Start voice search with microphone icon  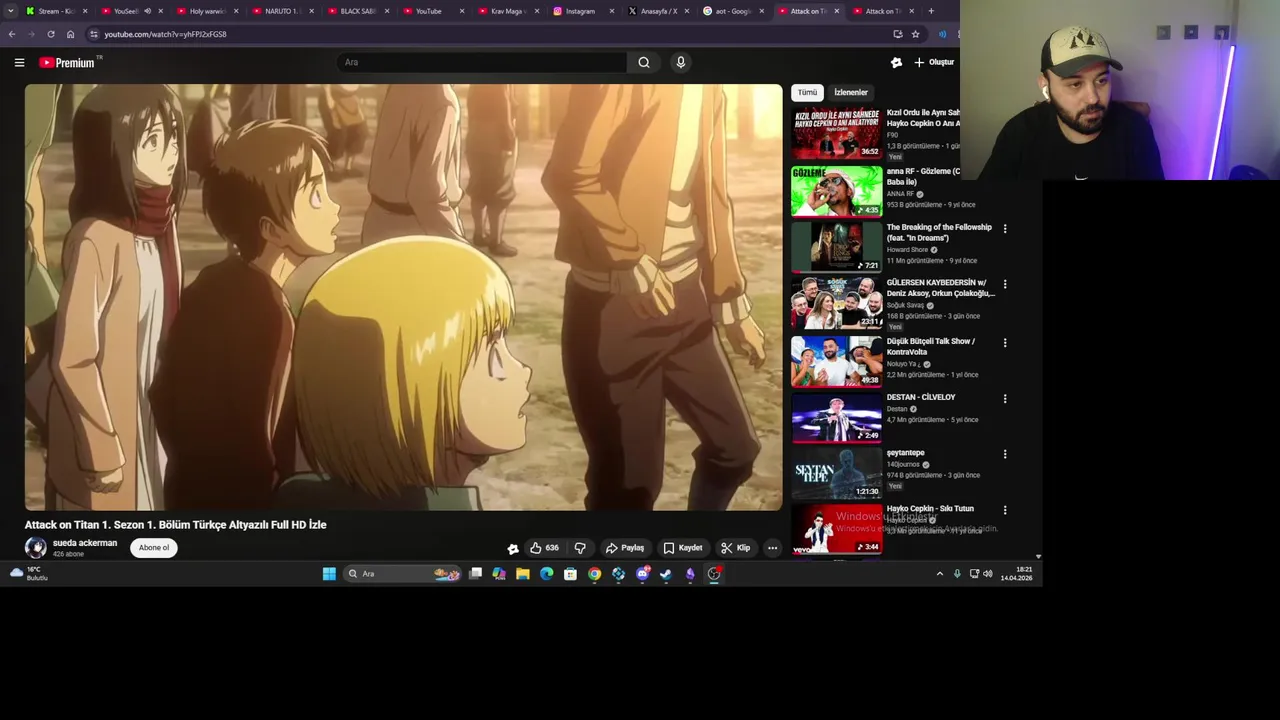tap(681, 62)
